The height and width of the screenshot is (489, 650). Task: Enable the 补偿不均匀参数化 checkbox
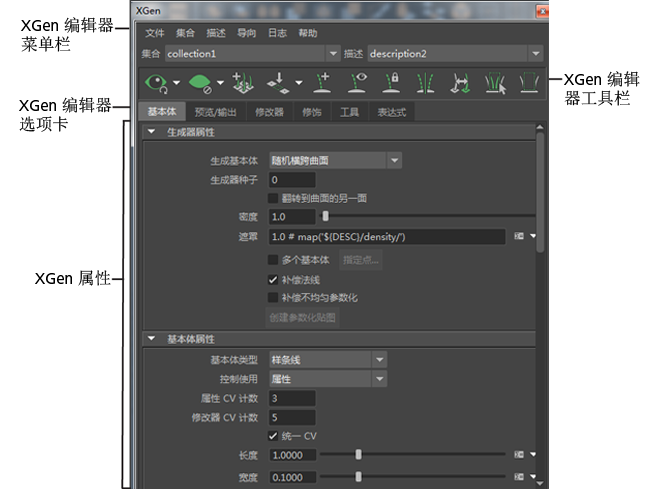[x=273, y=298]
